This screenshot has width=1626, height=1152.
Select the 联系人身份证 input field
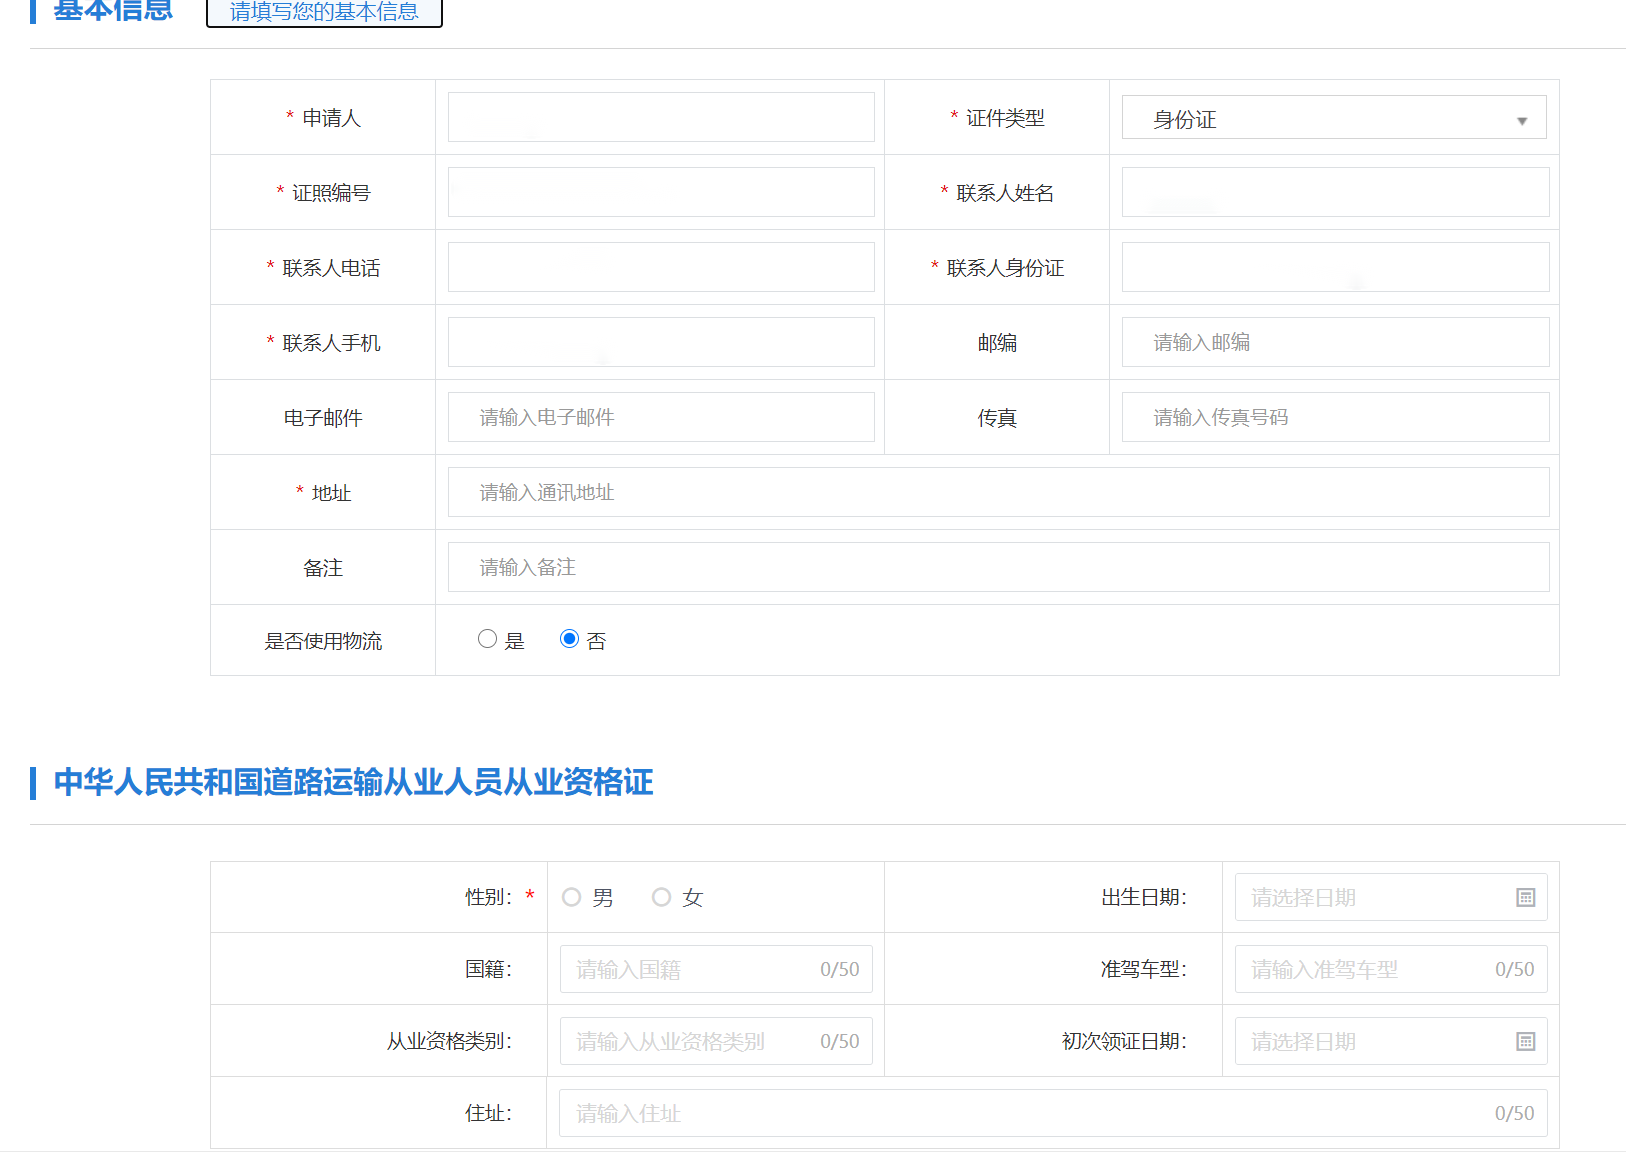[1334, 267]
